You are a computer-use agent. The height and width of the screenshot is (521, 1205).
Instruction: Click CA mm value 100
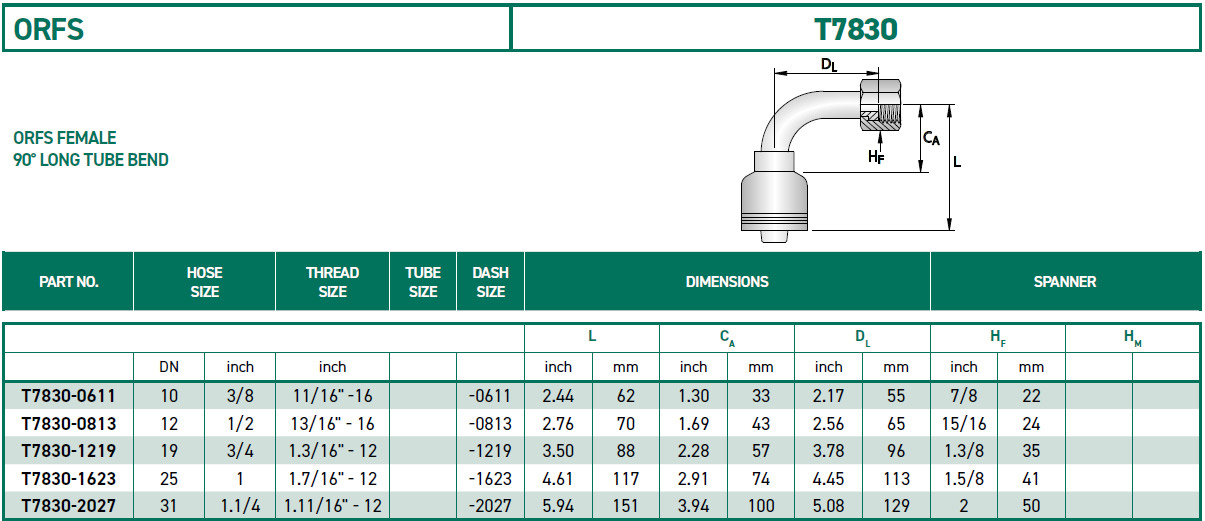click(760, 506)
